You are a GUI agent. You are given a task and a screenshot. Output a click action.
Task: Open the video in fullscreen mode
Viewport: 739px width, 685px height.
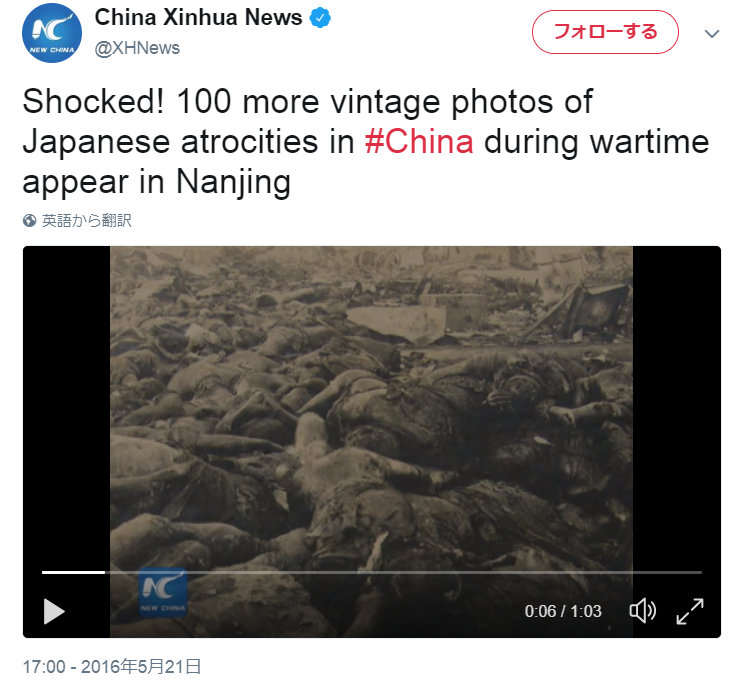pos(690,611)
